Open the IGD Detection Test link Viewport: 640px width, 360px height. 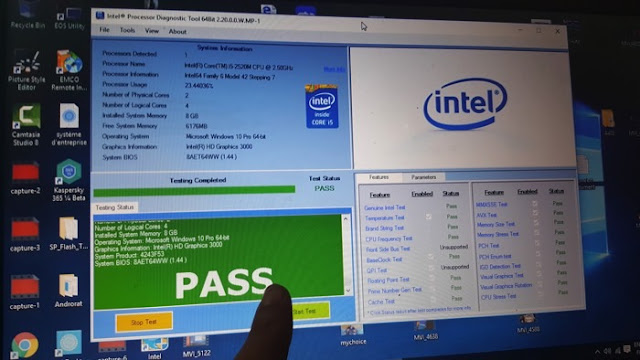[500, 267]
